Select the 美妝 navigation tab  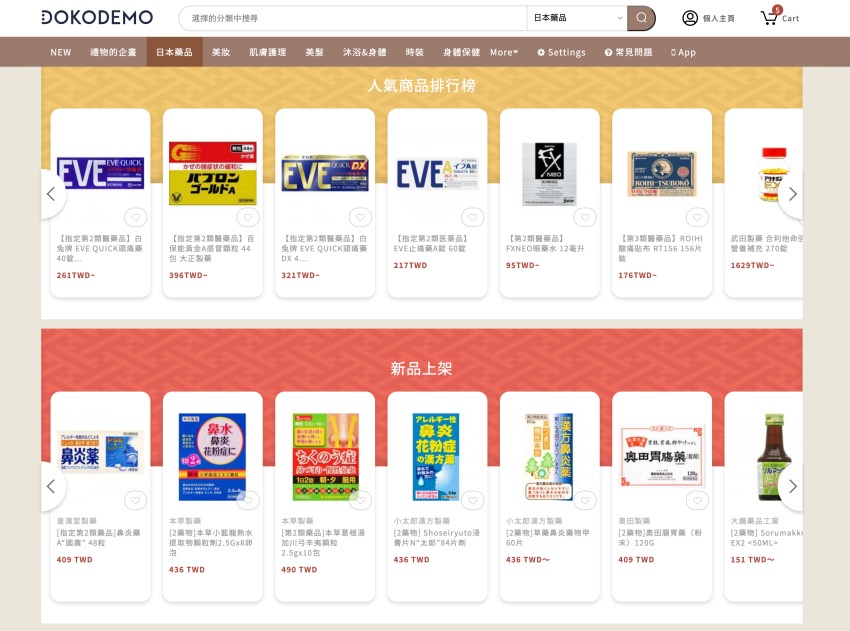221,53
